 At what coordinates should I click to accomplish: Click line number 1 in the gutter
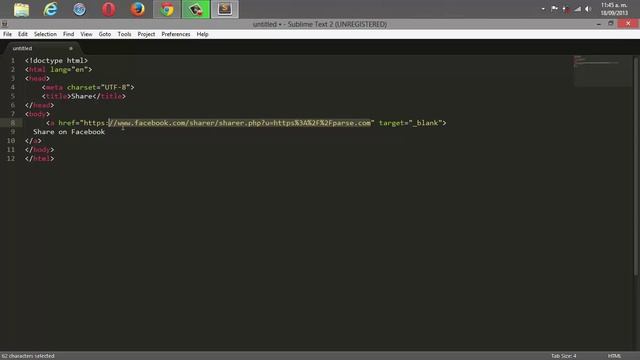[x=13, y=60]
